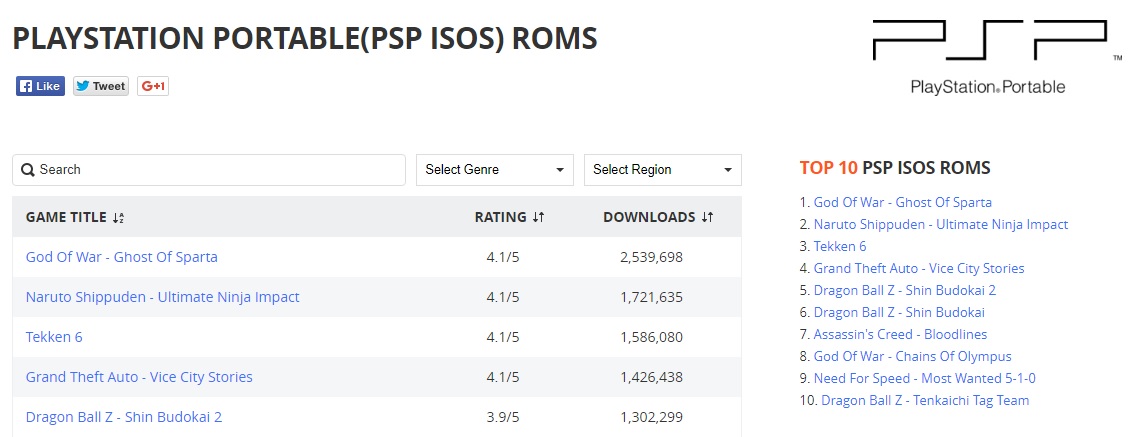This screenshot has width=1135, height=437.
Task: Open Assassin's Creed - Bloodlines in Top 10
Action: coord(900,334)
